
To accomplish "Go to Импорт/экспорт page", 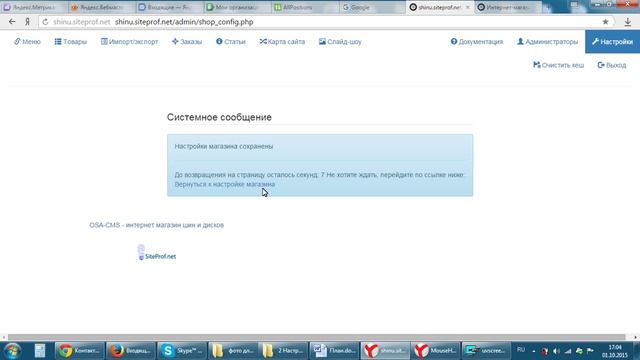I will [129, 42].
